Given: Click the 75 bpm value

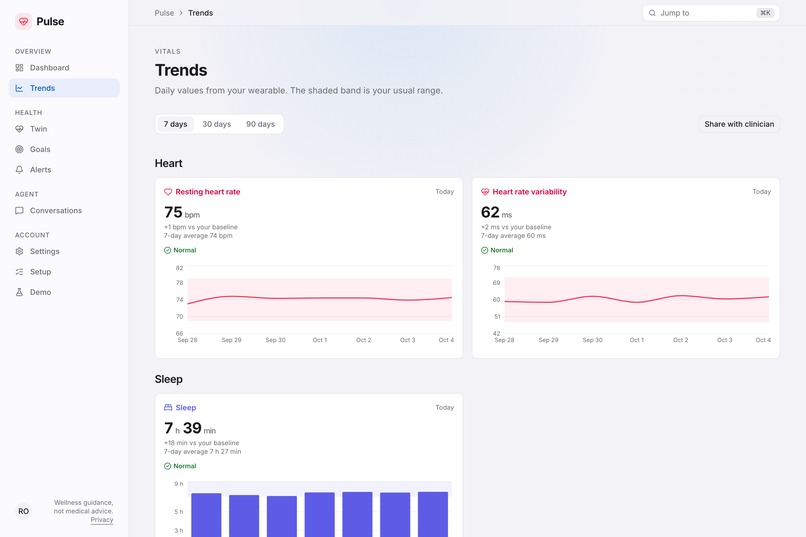Looking at the screenshot, I should point(182,212).
